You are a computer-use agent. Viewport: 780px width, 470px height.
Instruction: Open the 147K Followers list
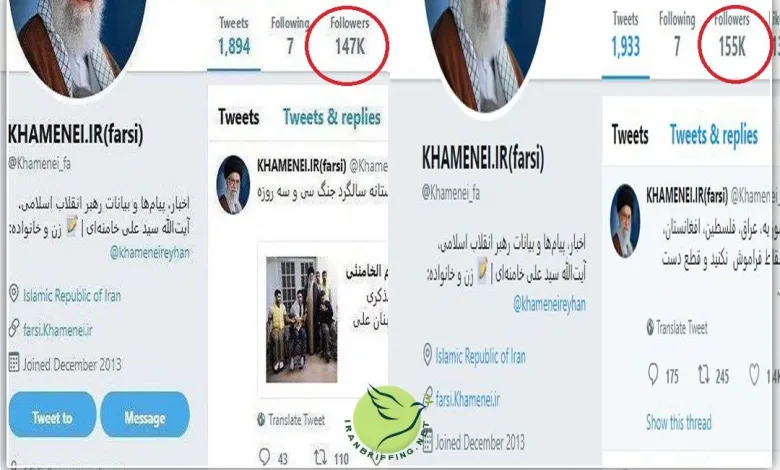350,37
